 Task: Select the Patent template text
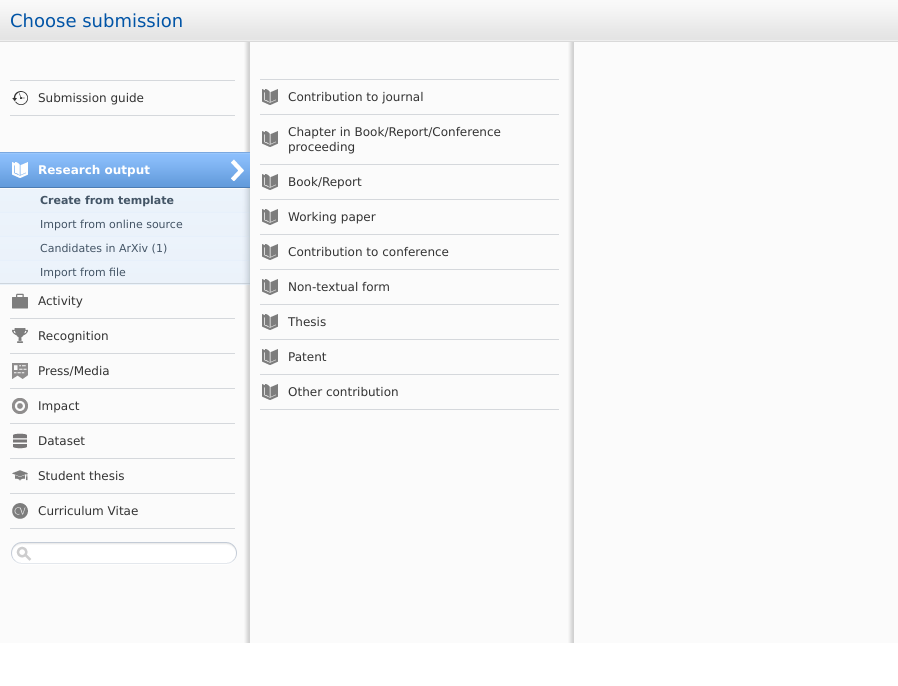pyautogui.click(x=307, y=357)
